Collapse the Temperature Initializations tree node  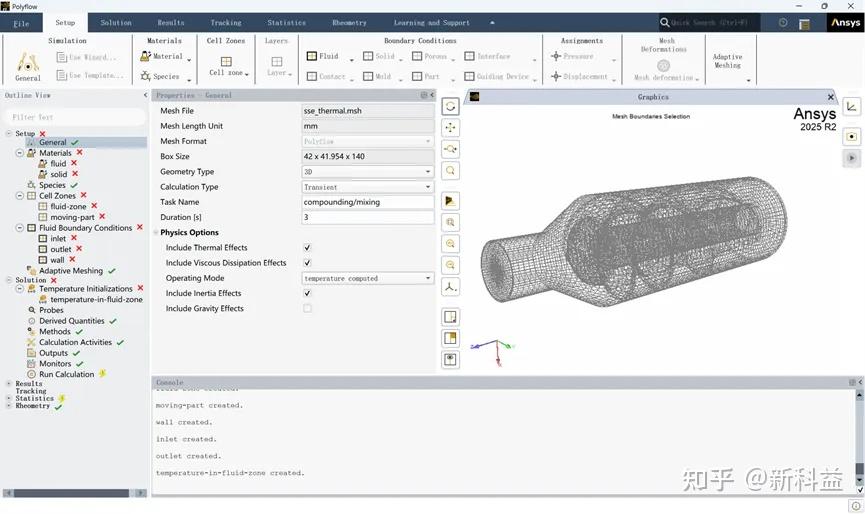pyautogui.click(x=19, y=288)
